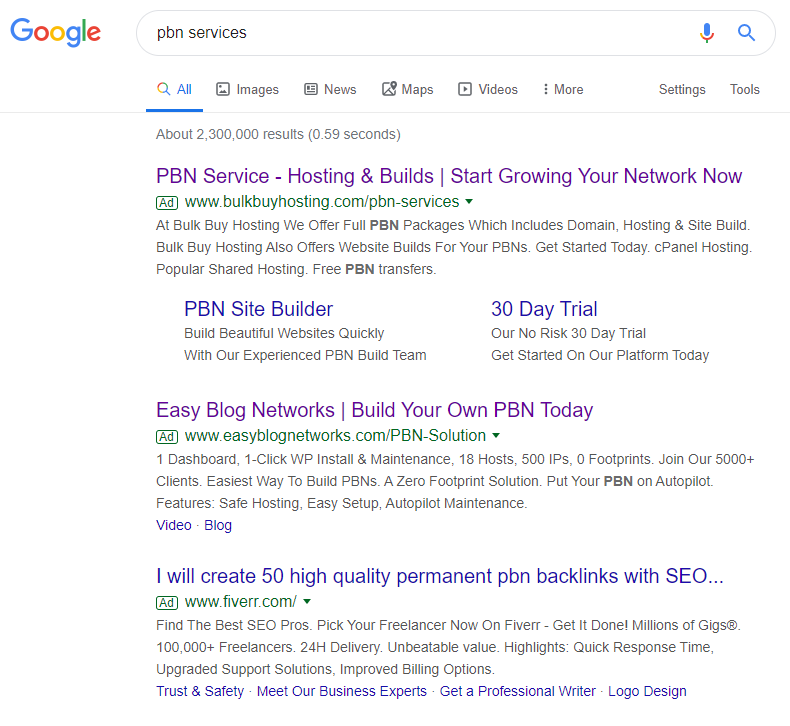Expand dropdown arrow after bulkbuyhosting.com URL

(x=469, y=202)
